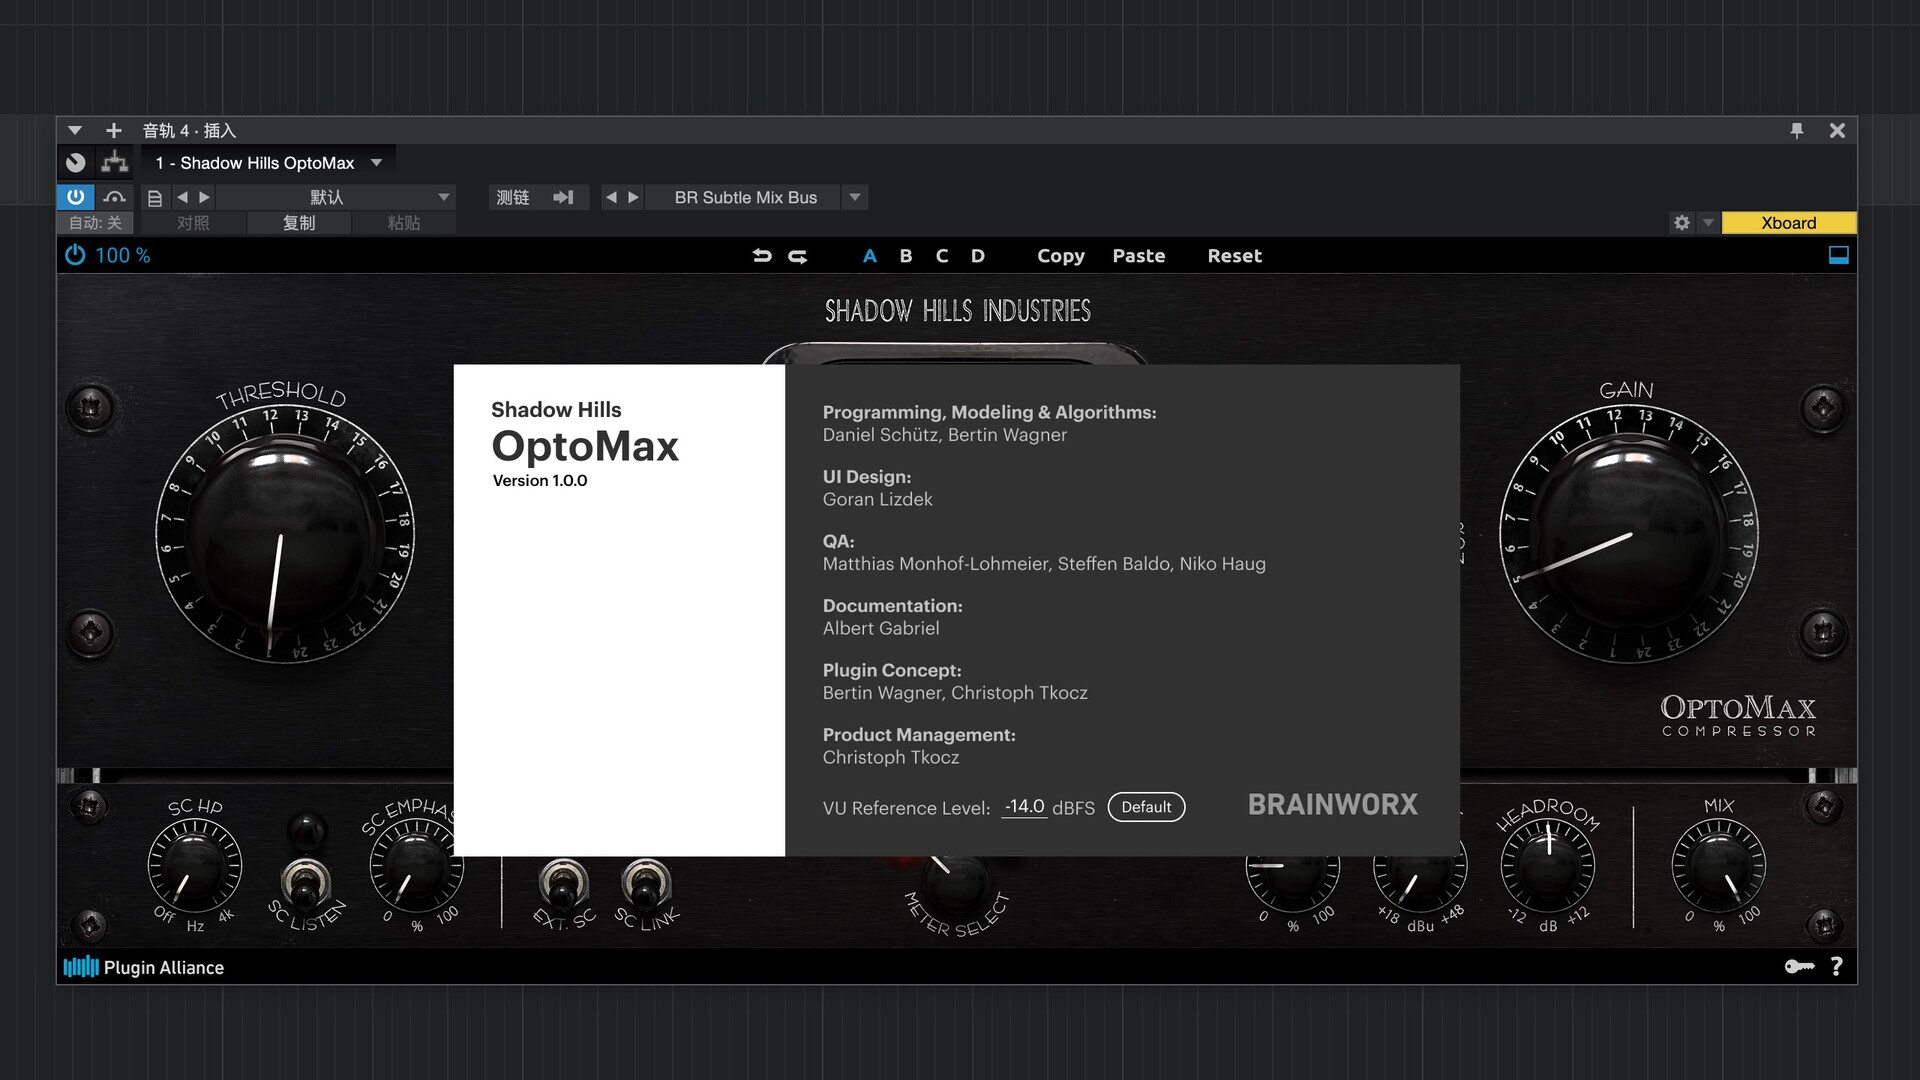Viewport: 1920px width, 1080px height.
Task: Open the BR Subtle Mix Bus preset dropdown
Action: tap(855, 198)
